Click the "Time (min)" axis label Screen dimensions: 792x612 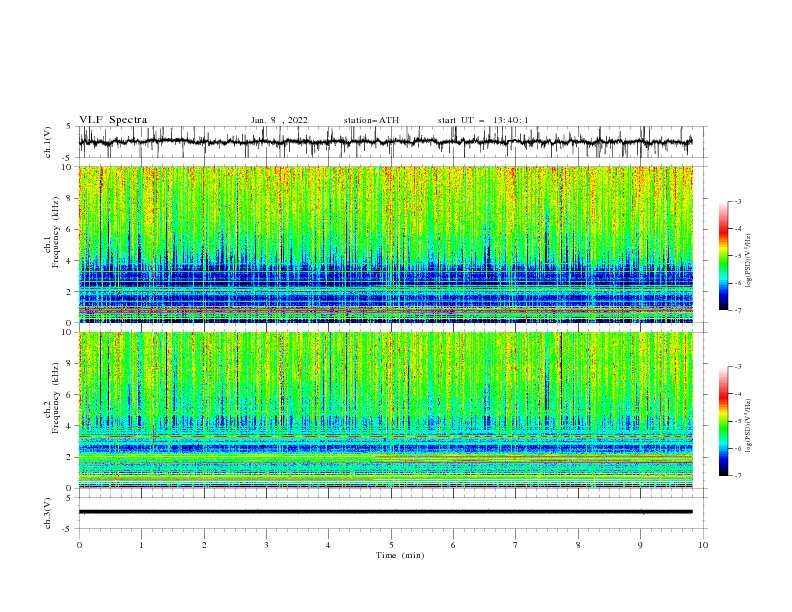point(400,555)
